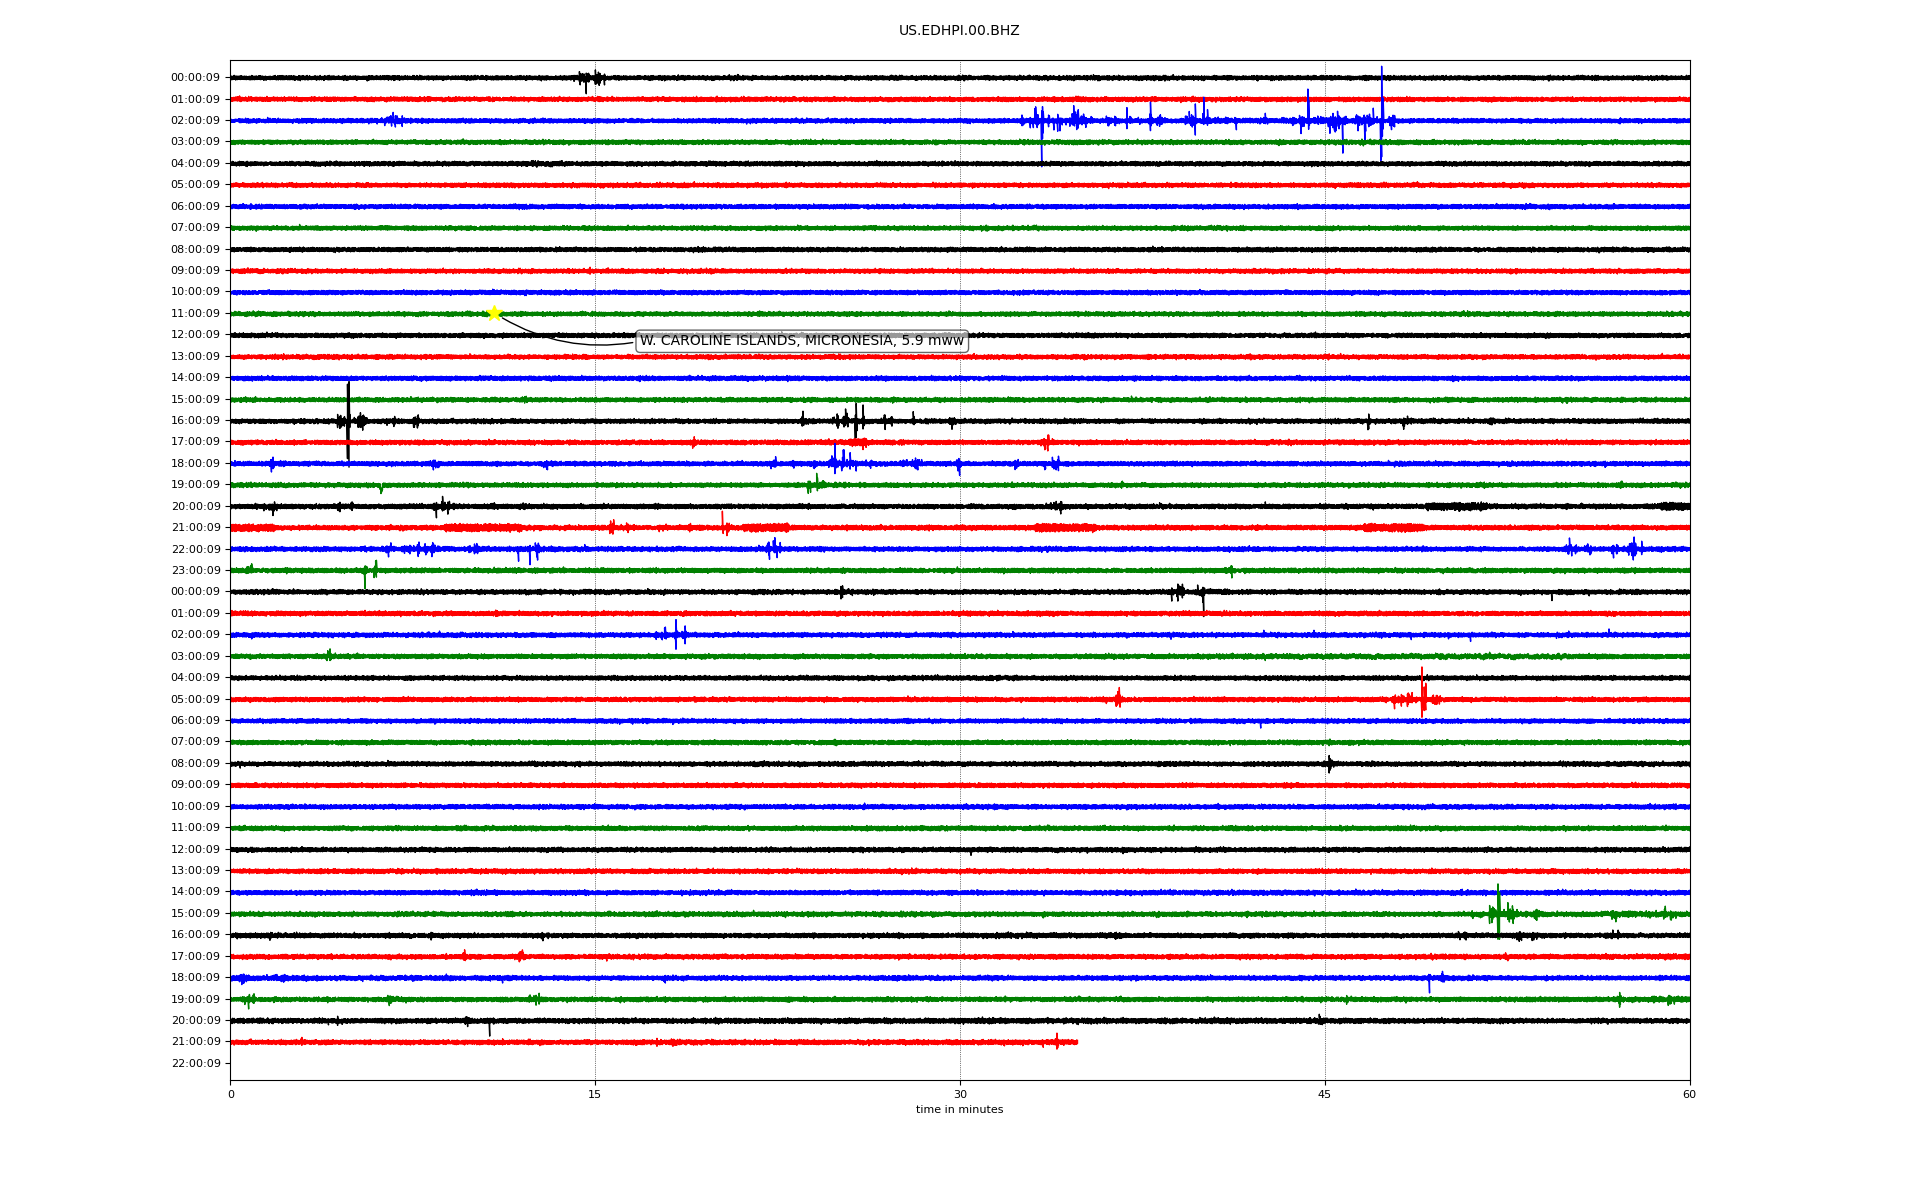Click the x-axis tick label 60
Screen dimensions: 1920x1200
coord(1688,1094)
